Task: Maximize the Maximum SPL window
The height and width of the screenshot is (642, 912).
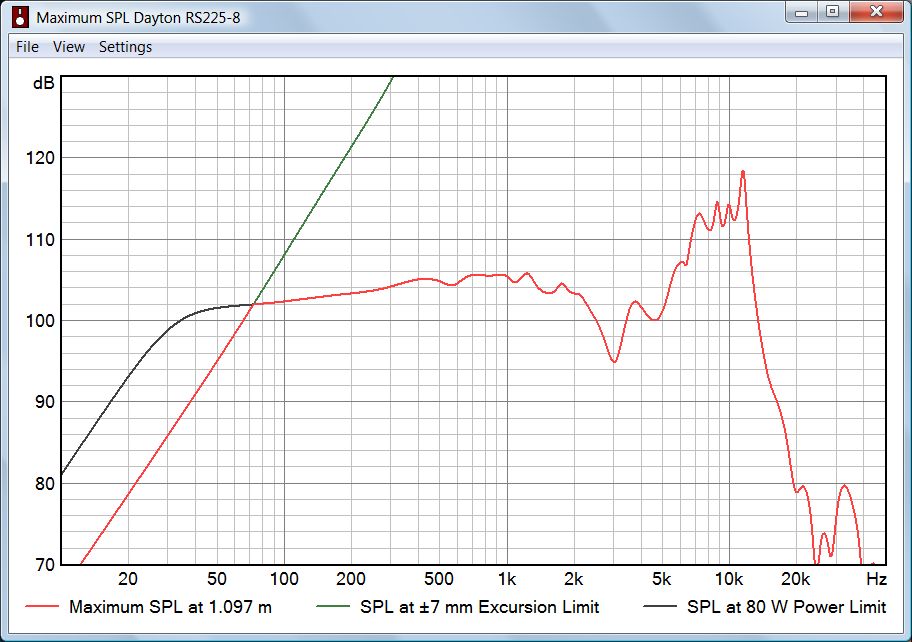Action: click(833, 12)
